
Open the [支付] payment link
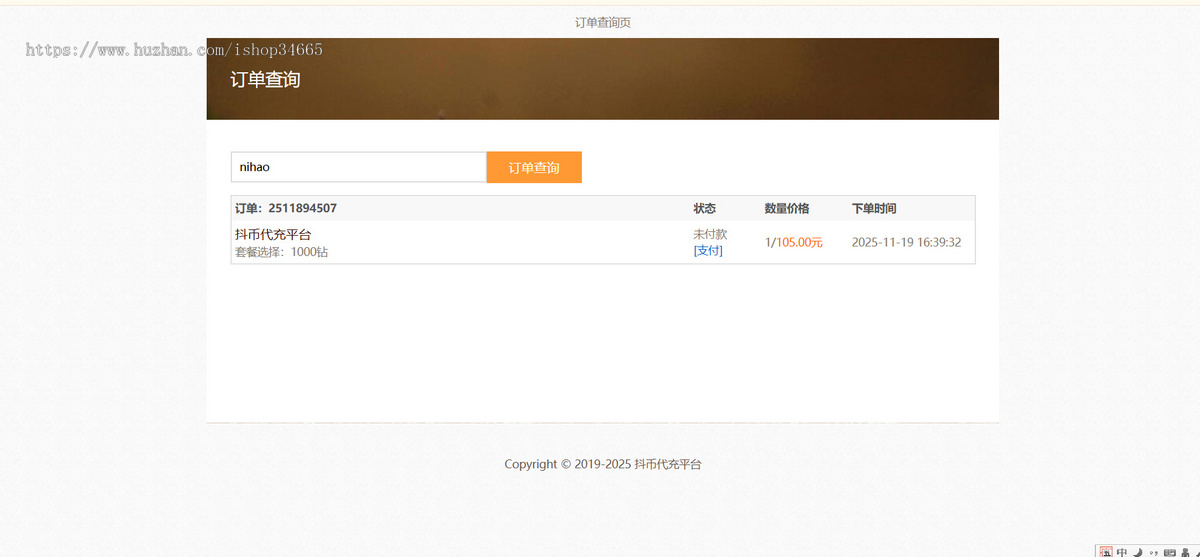(x=708, y=250)
